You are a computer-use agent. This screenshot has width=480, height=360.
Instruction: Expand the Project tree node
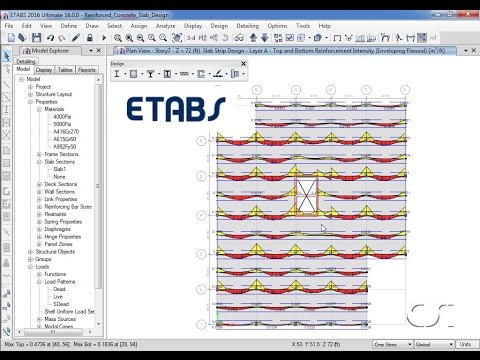pyautogui.click(x=30, y=87)
